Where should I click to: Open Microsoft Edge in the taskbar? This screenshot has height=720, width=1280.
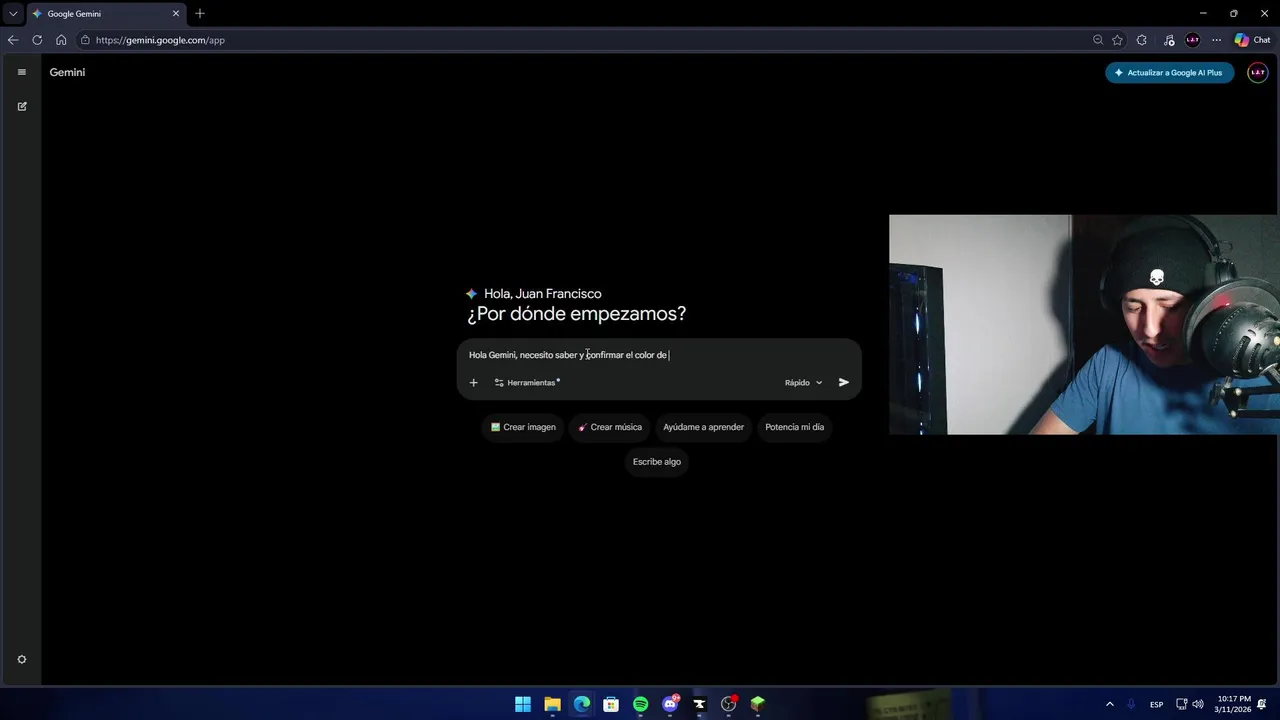[x=582, y=704]
